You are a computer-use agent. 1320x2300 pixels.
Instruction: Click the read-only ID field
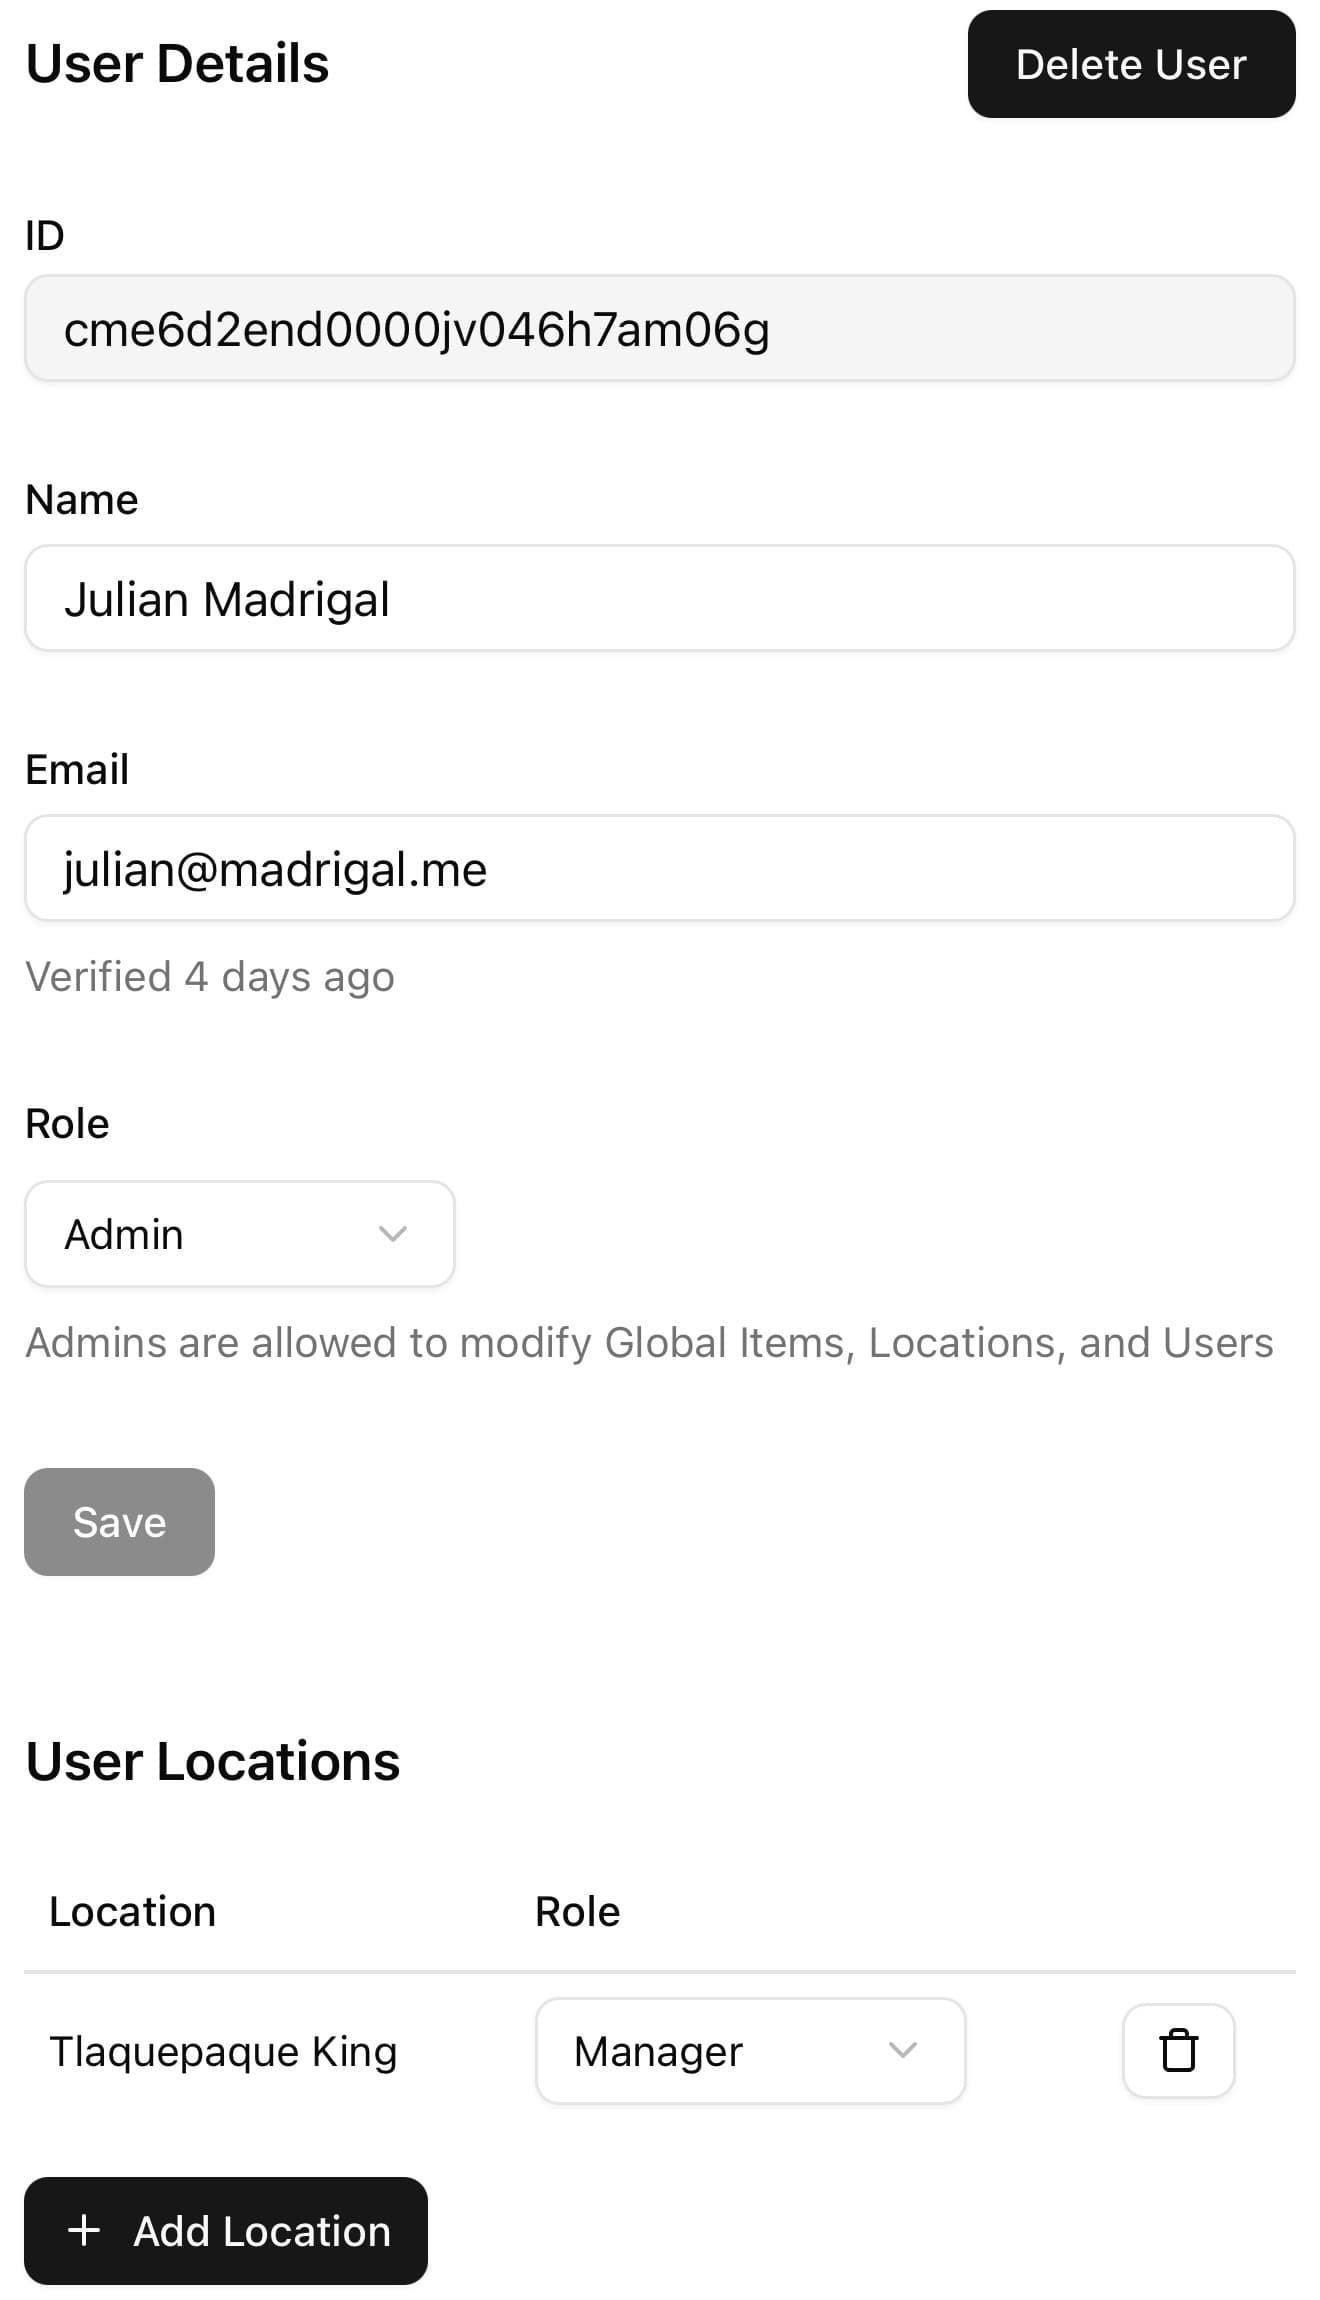coord(660,328)
